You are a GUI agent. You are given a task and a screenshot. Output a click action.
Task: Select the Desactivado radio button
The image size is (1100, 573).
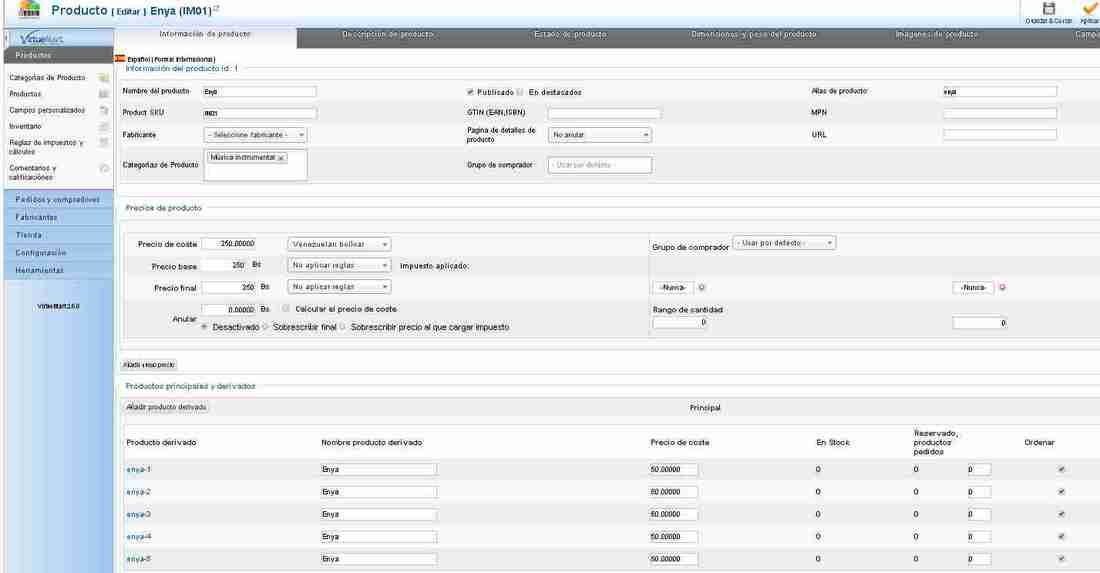tap(204, 328)
